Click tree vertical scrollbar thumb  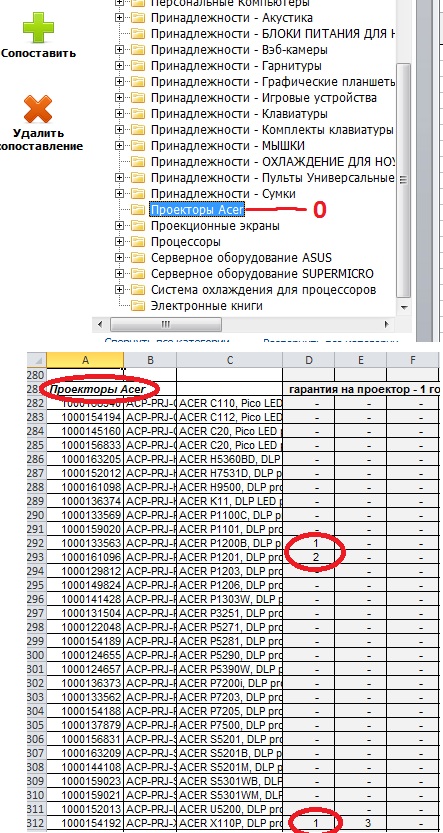[x=404, y=180]
